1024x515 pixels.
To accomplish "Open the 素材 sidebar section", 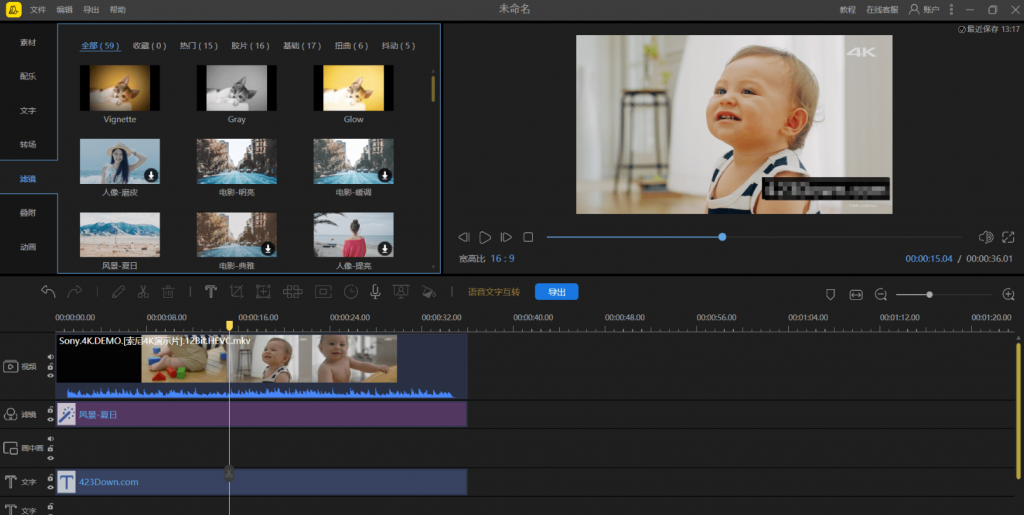I will pos(28,42).
